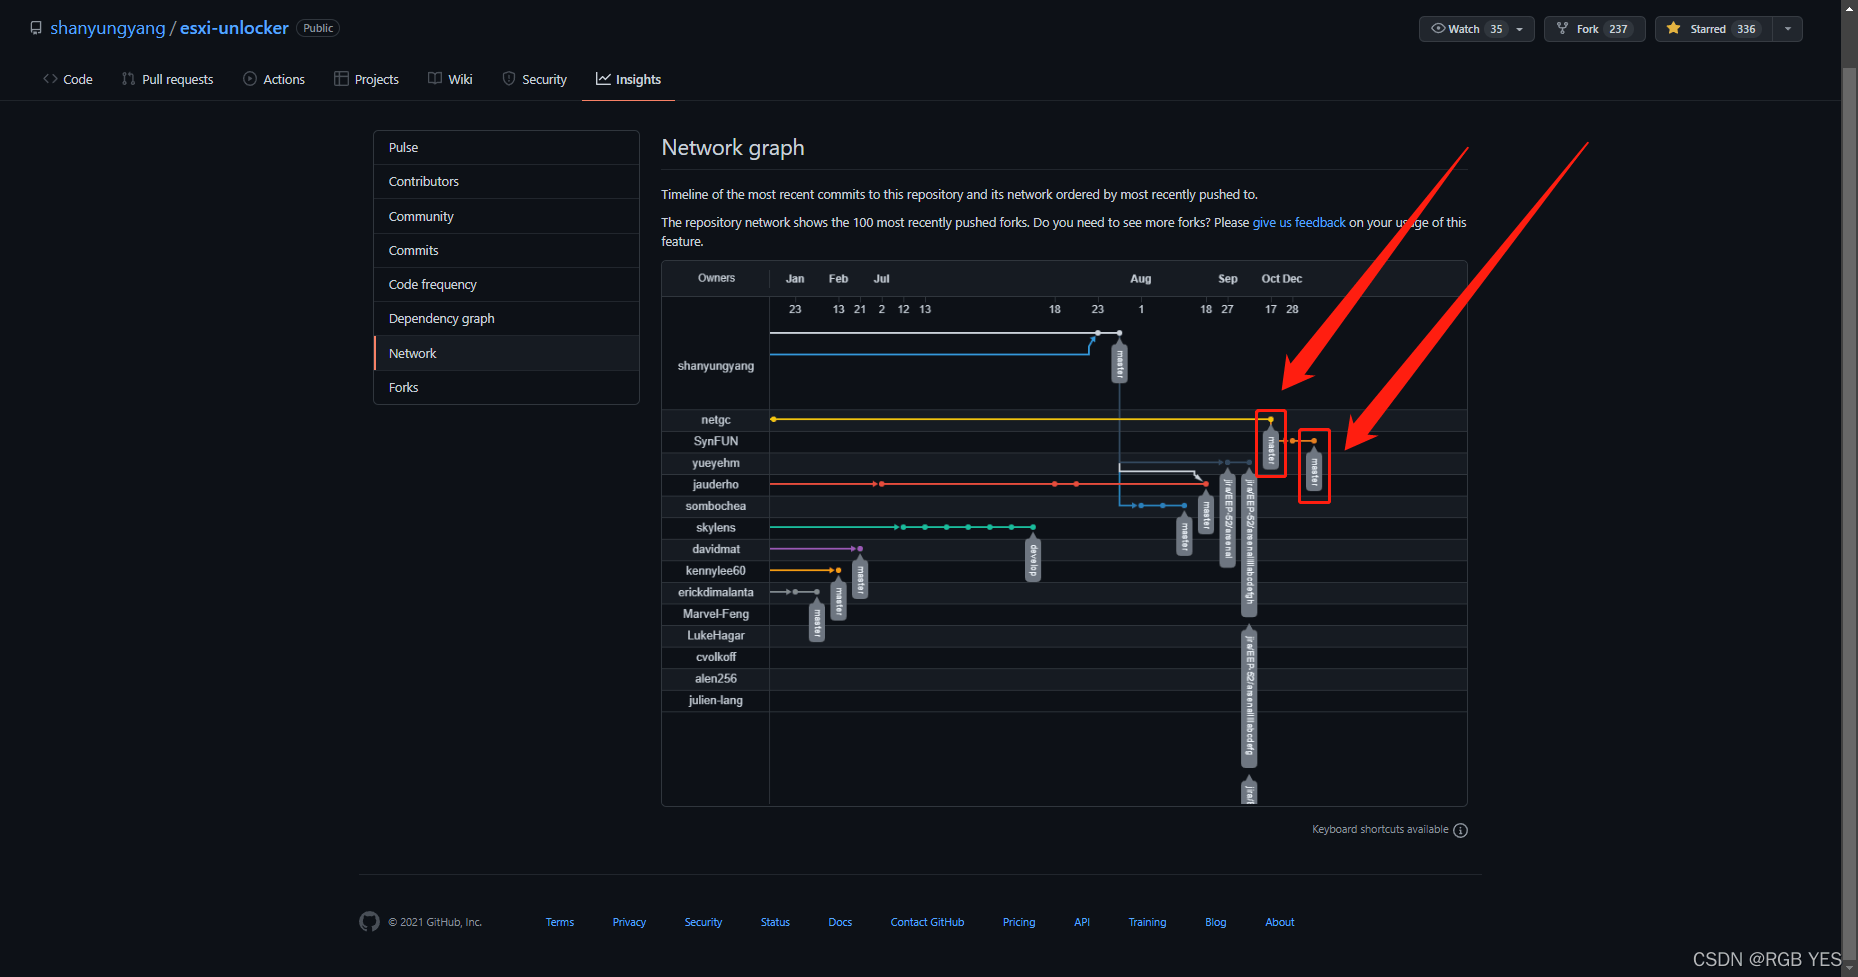Select Commits in the sidebar
1858x977 pixels.
506,250
